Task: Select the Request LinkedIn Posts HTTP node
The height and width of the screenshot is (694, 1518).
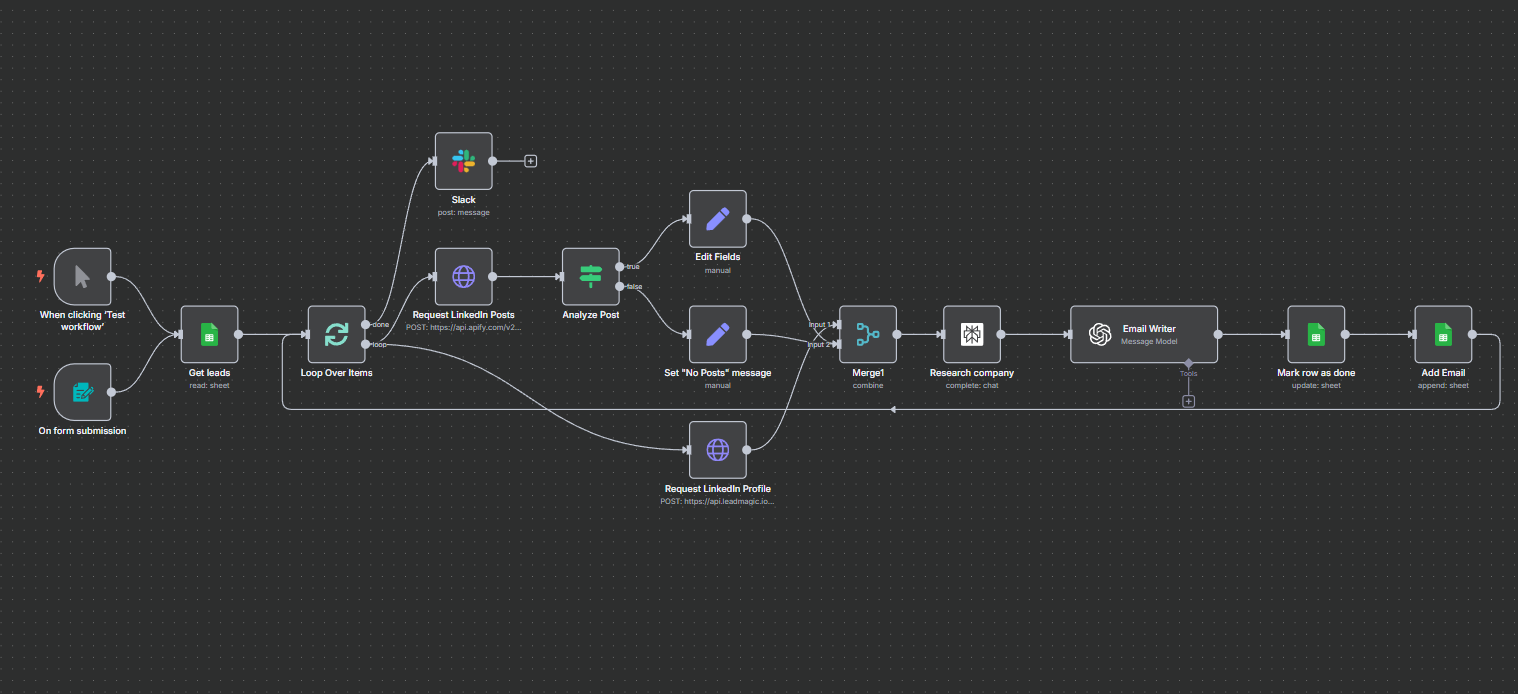Action: click(x=463, y=277)
